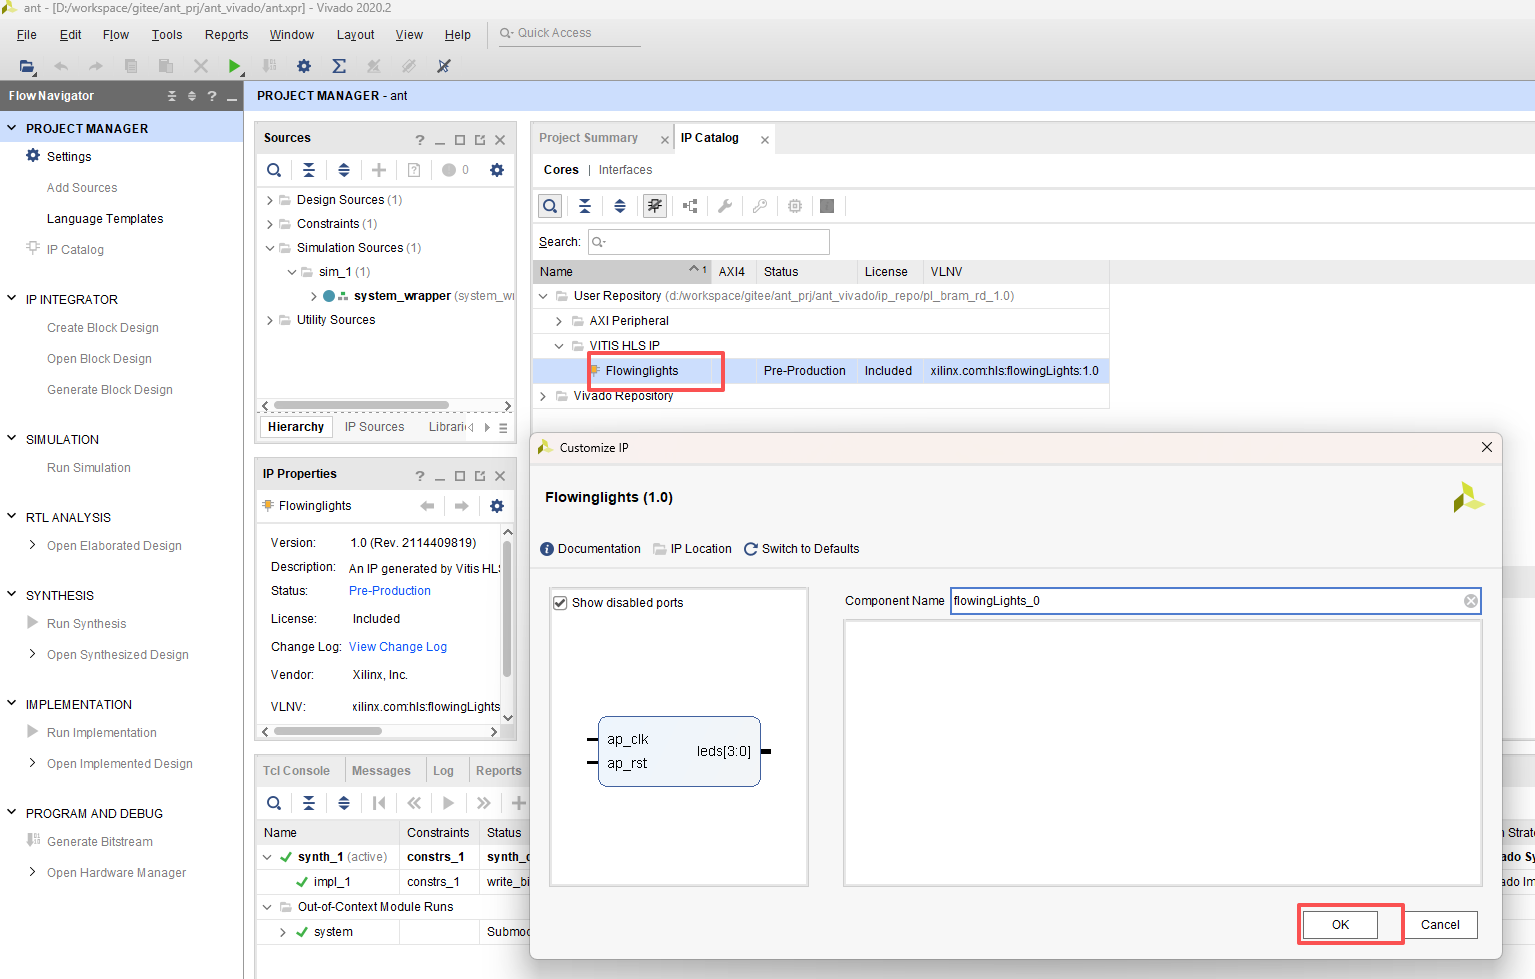Search in Design Runs panel magnifier icon

pos(274,803)
